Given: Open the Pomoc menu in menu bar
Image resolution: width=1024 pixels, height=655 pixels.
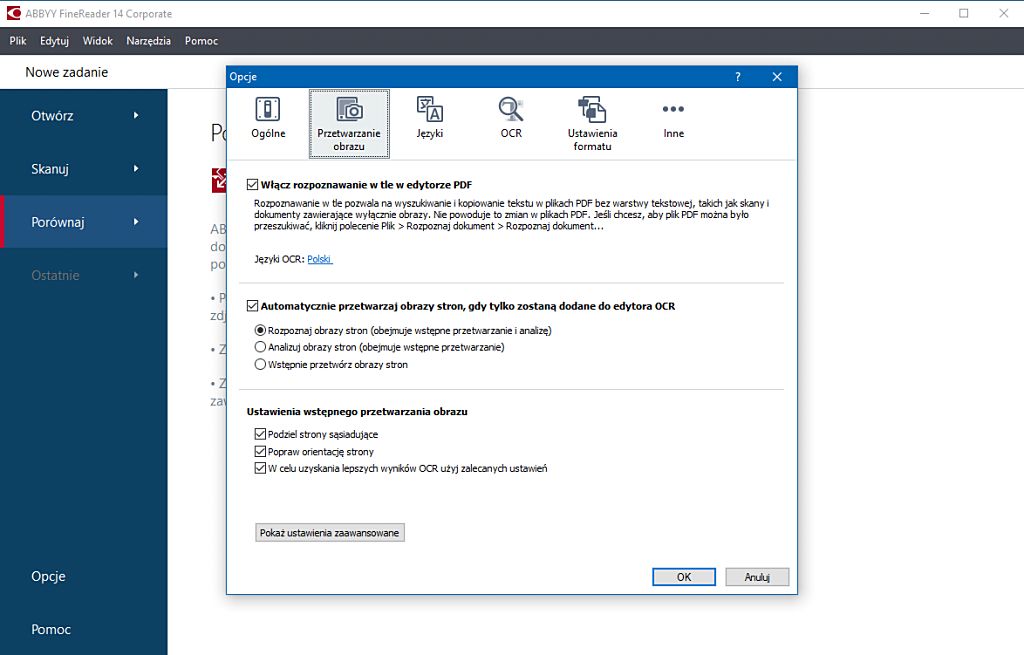Looking at the screenshot, I should click(x=201, y=40).
